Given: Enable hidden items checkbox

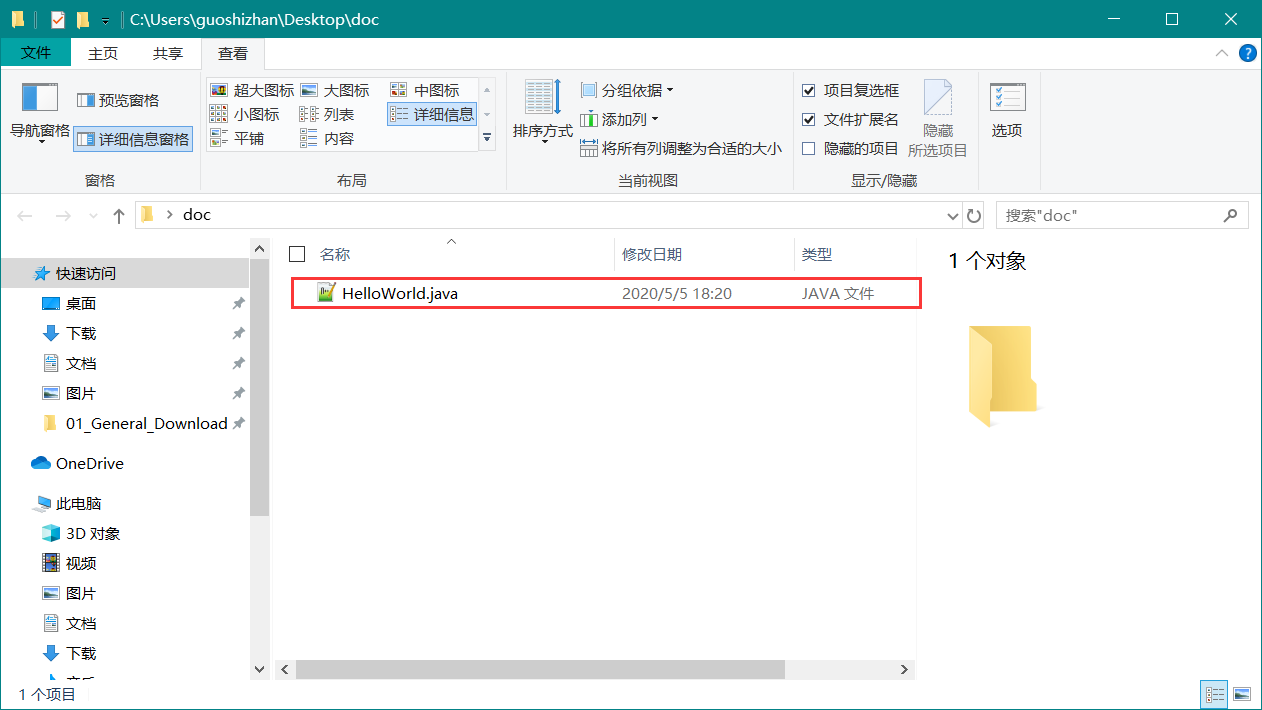Looking at the screenshot, I should pos(809,149).
